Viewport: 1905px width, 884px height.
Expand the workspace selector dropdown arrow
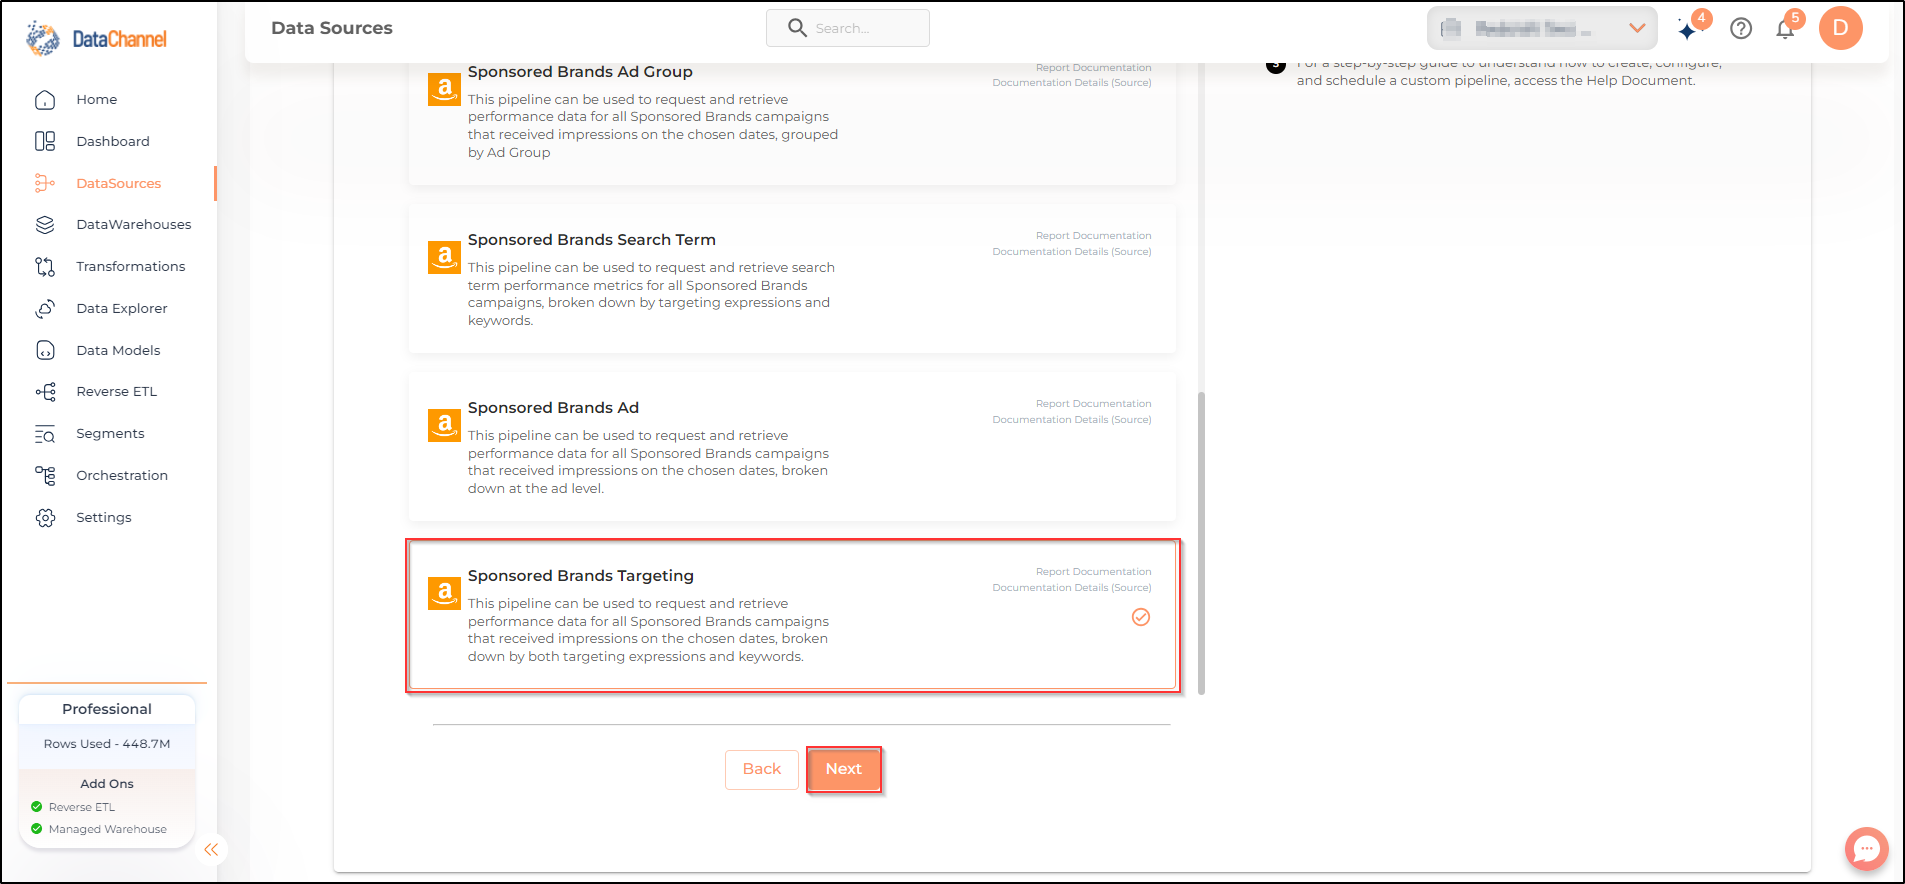(x=1637, y=28)
